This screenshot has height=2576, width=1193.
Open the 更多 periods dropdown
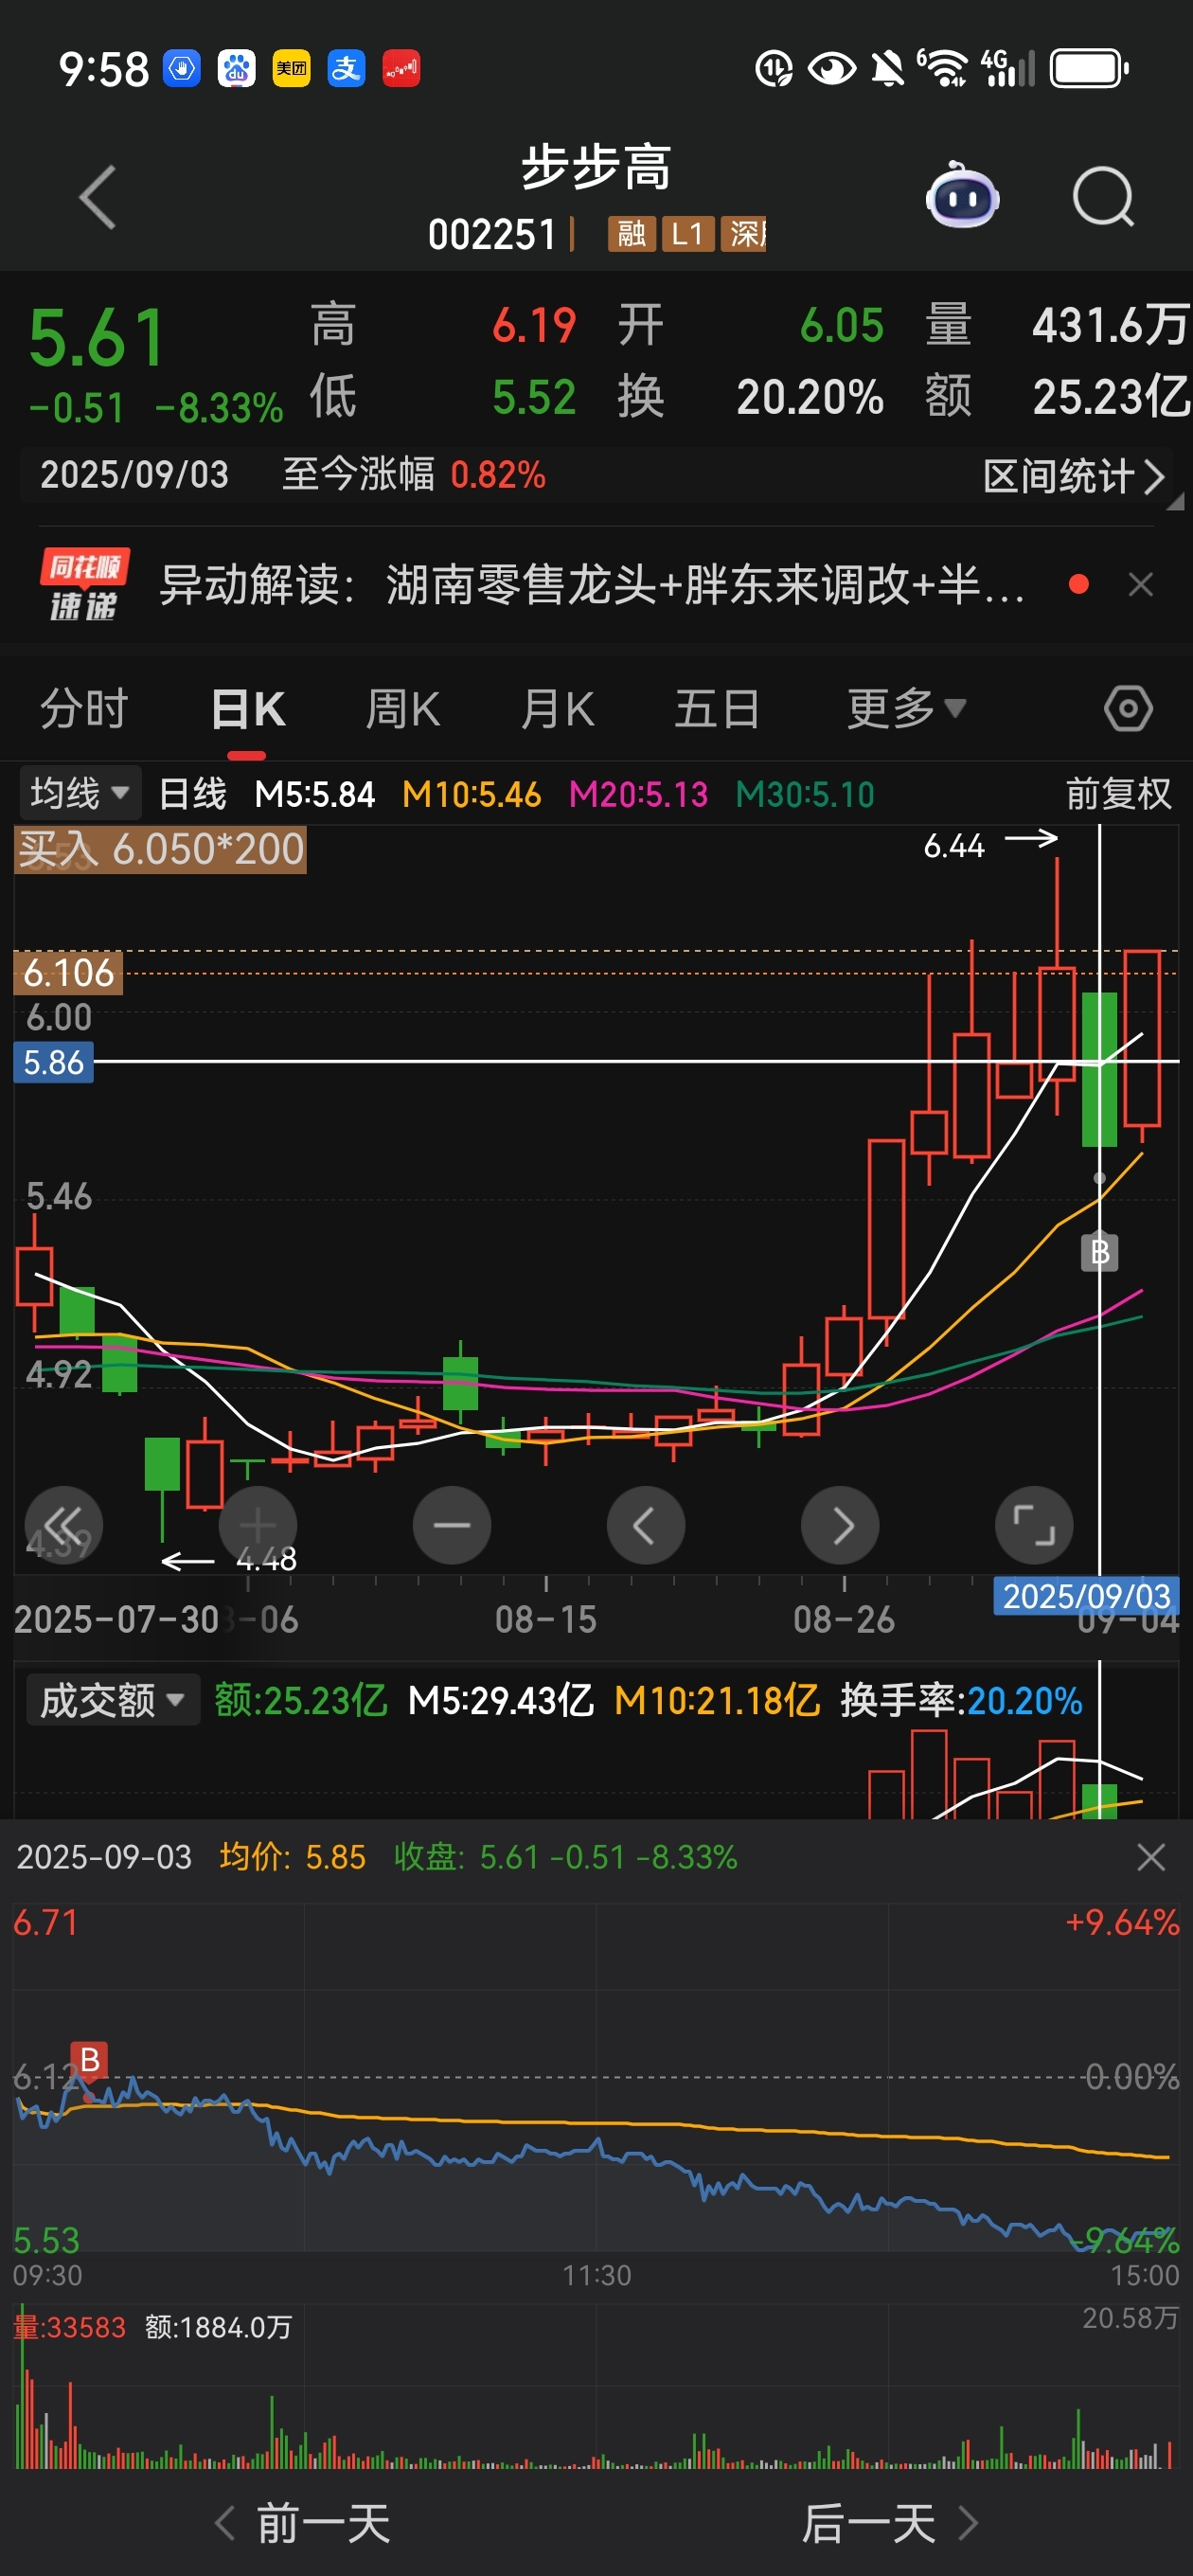(x=906, y=709)
